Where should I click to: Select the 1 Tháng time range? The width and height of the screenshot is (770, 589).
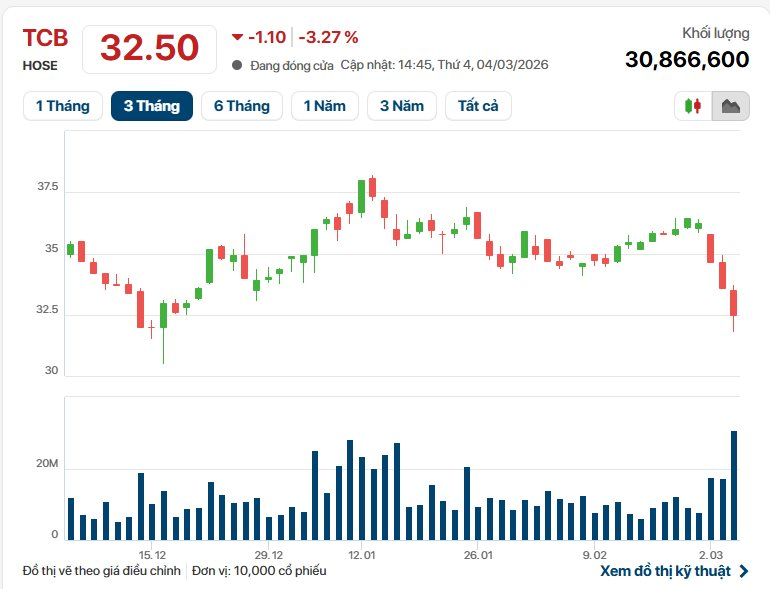(x=62, y=106)
